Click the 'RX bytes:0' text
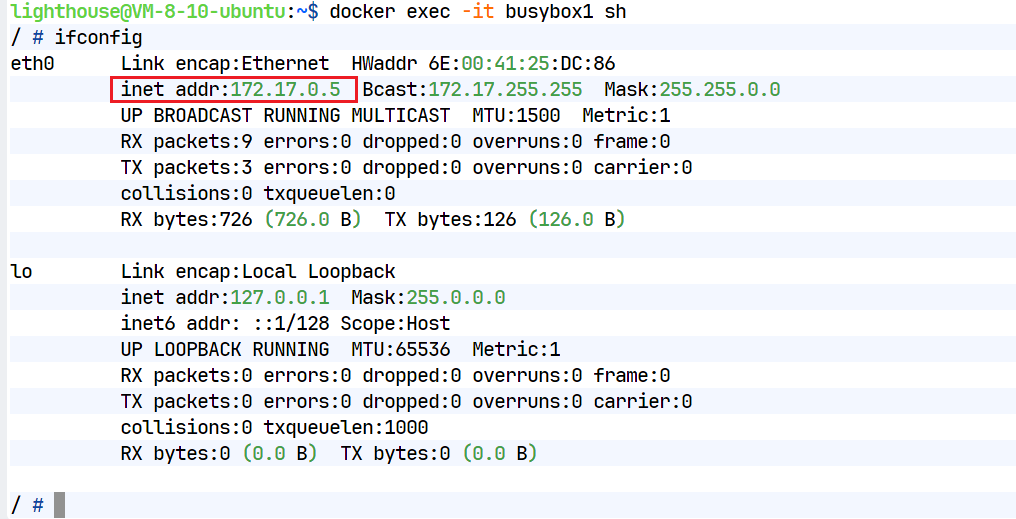 click(176, 454)
